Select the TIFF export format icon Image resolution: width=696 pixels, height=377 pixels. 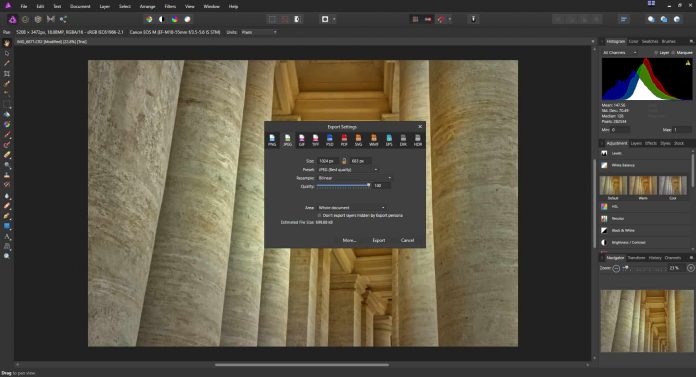(315, 140)
